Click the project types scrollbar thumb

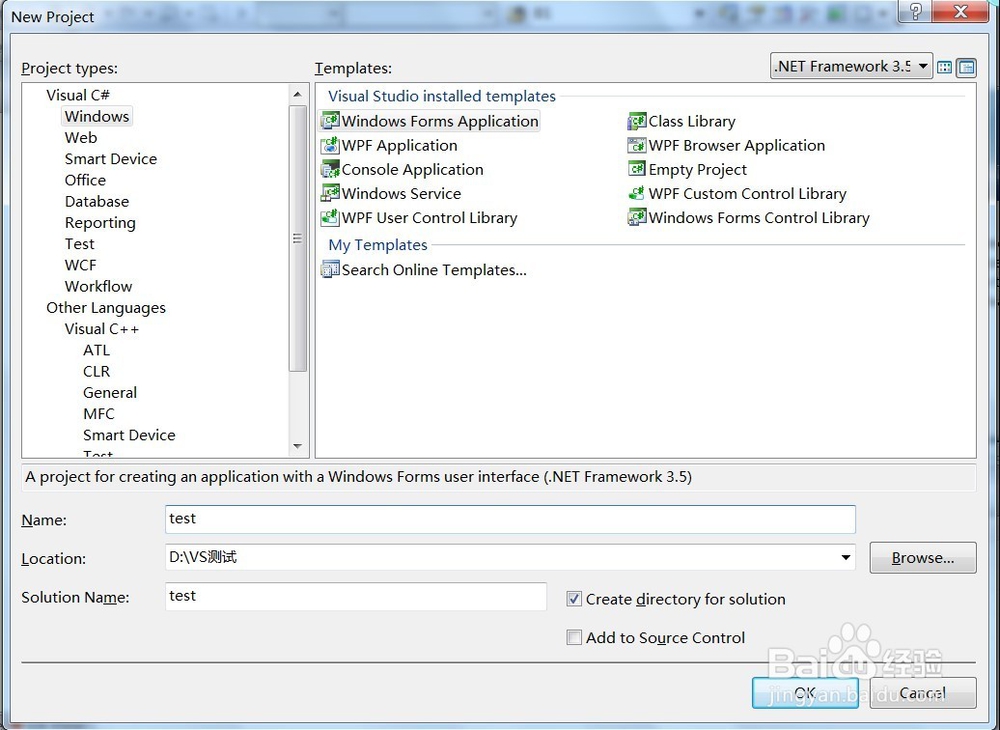[297, 238]
